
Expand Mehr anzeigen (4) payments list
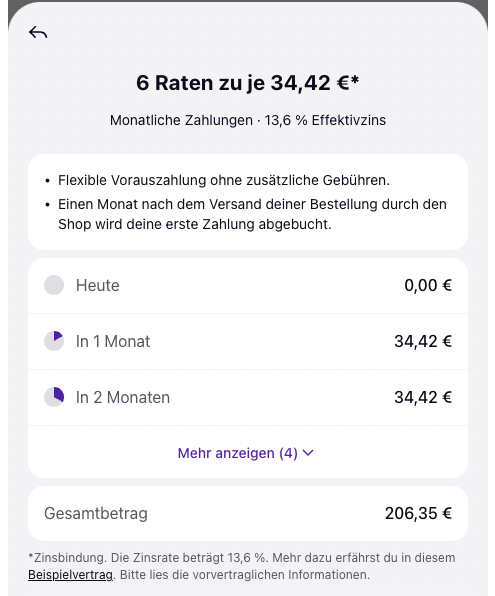246,453
